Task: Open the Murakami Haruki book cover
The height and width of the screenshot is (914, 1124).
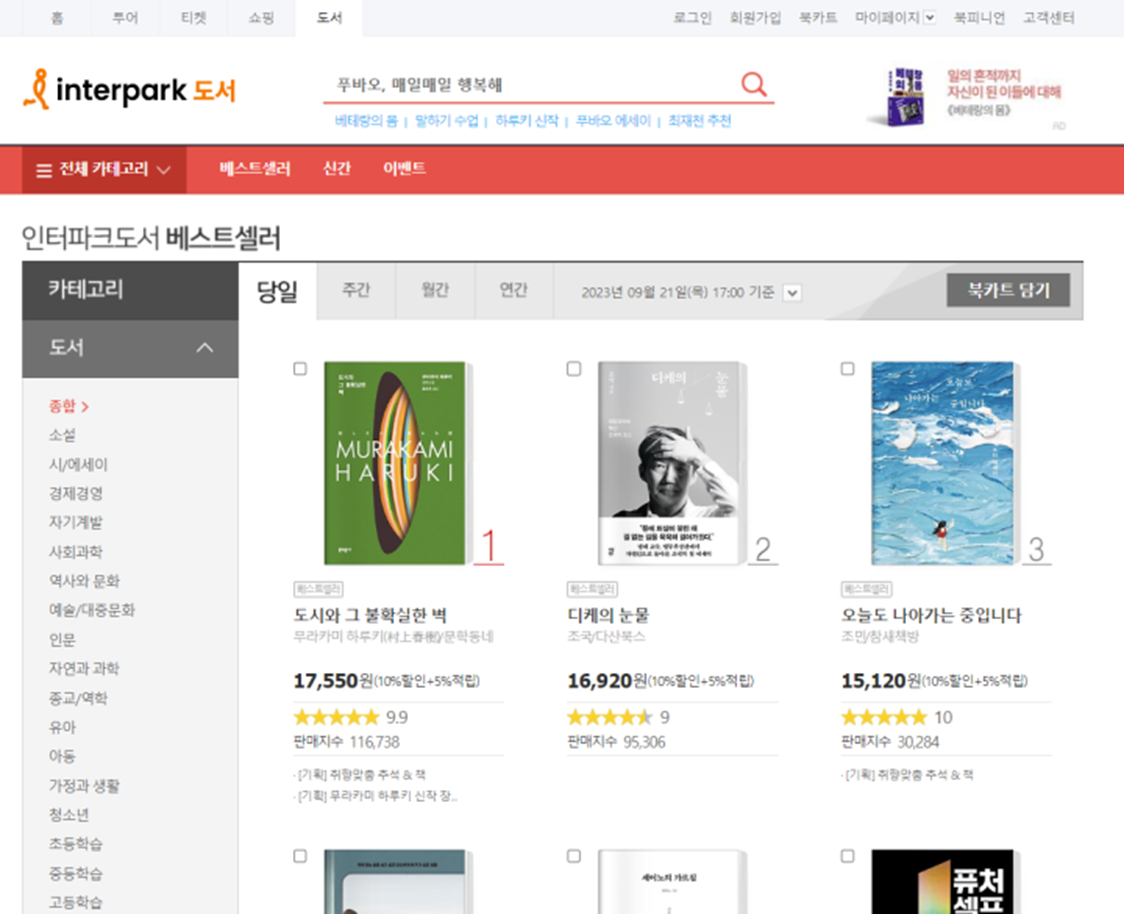Action: [396, 463]
